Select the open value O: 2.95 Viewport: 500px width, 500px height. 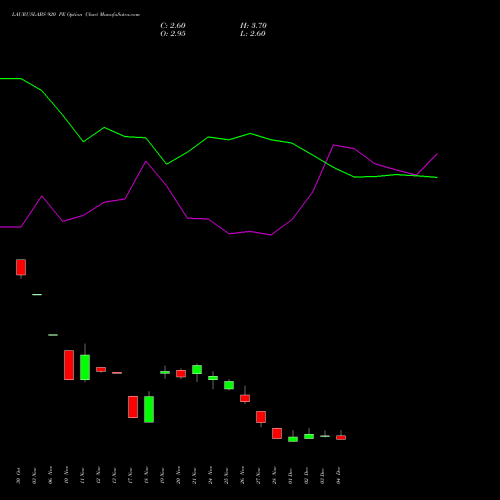(x=173, y=33)
